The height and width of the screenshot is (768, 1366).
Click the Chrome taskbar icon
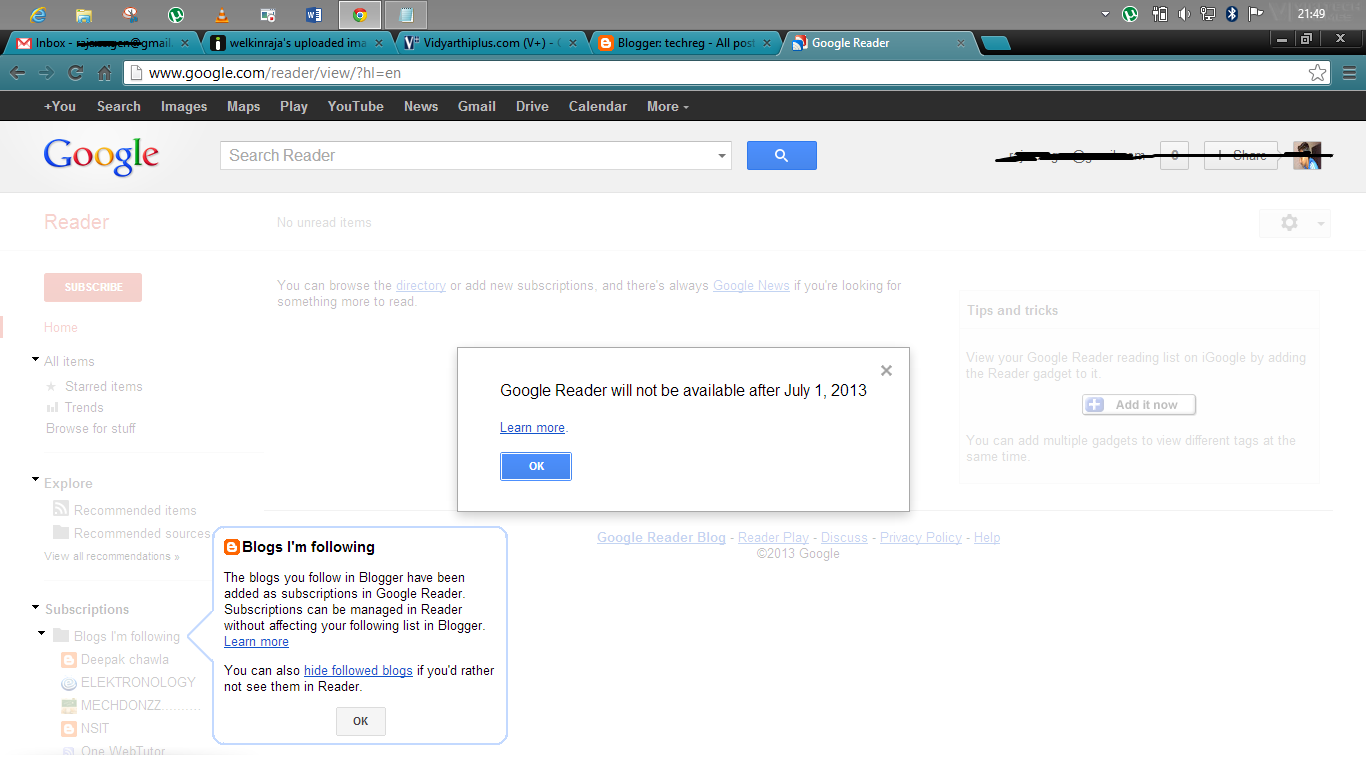click(x=360, y=14)
